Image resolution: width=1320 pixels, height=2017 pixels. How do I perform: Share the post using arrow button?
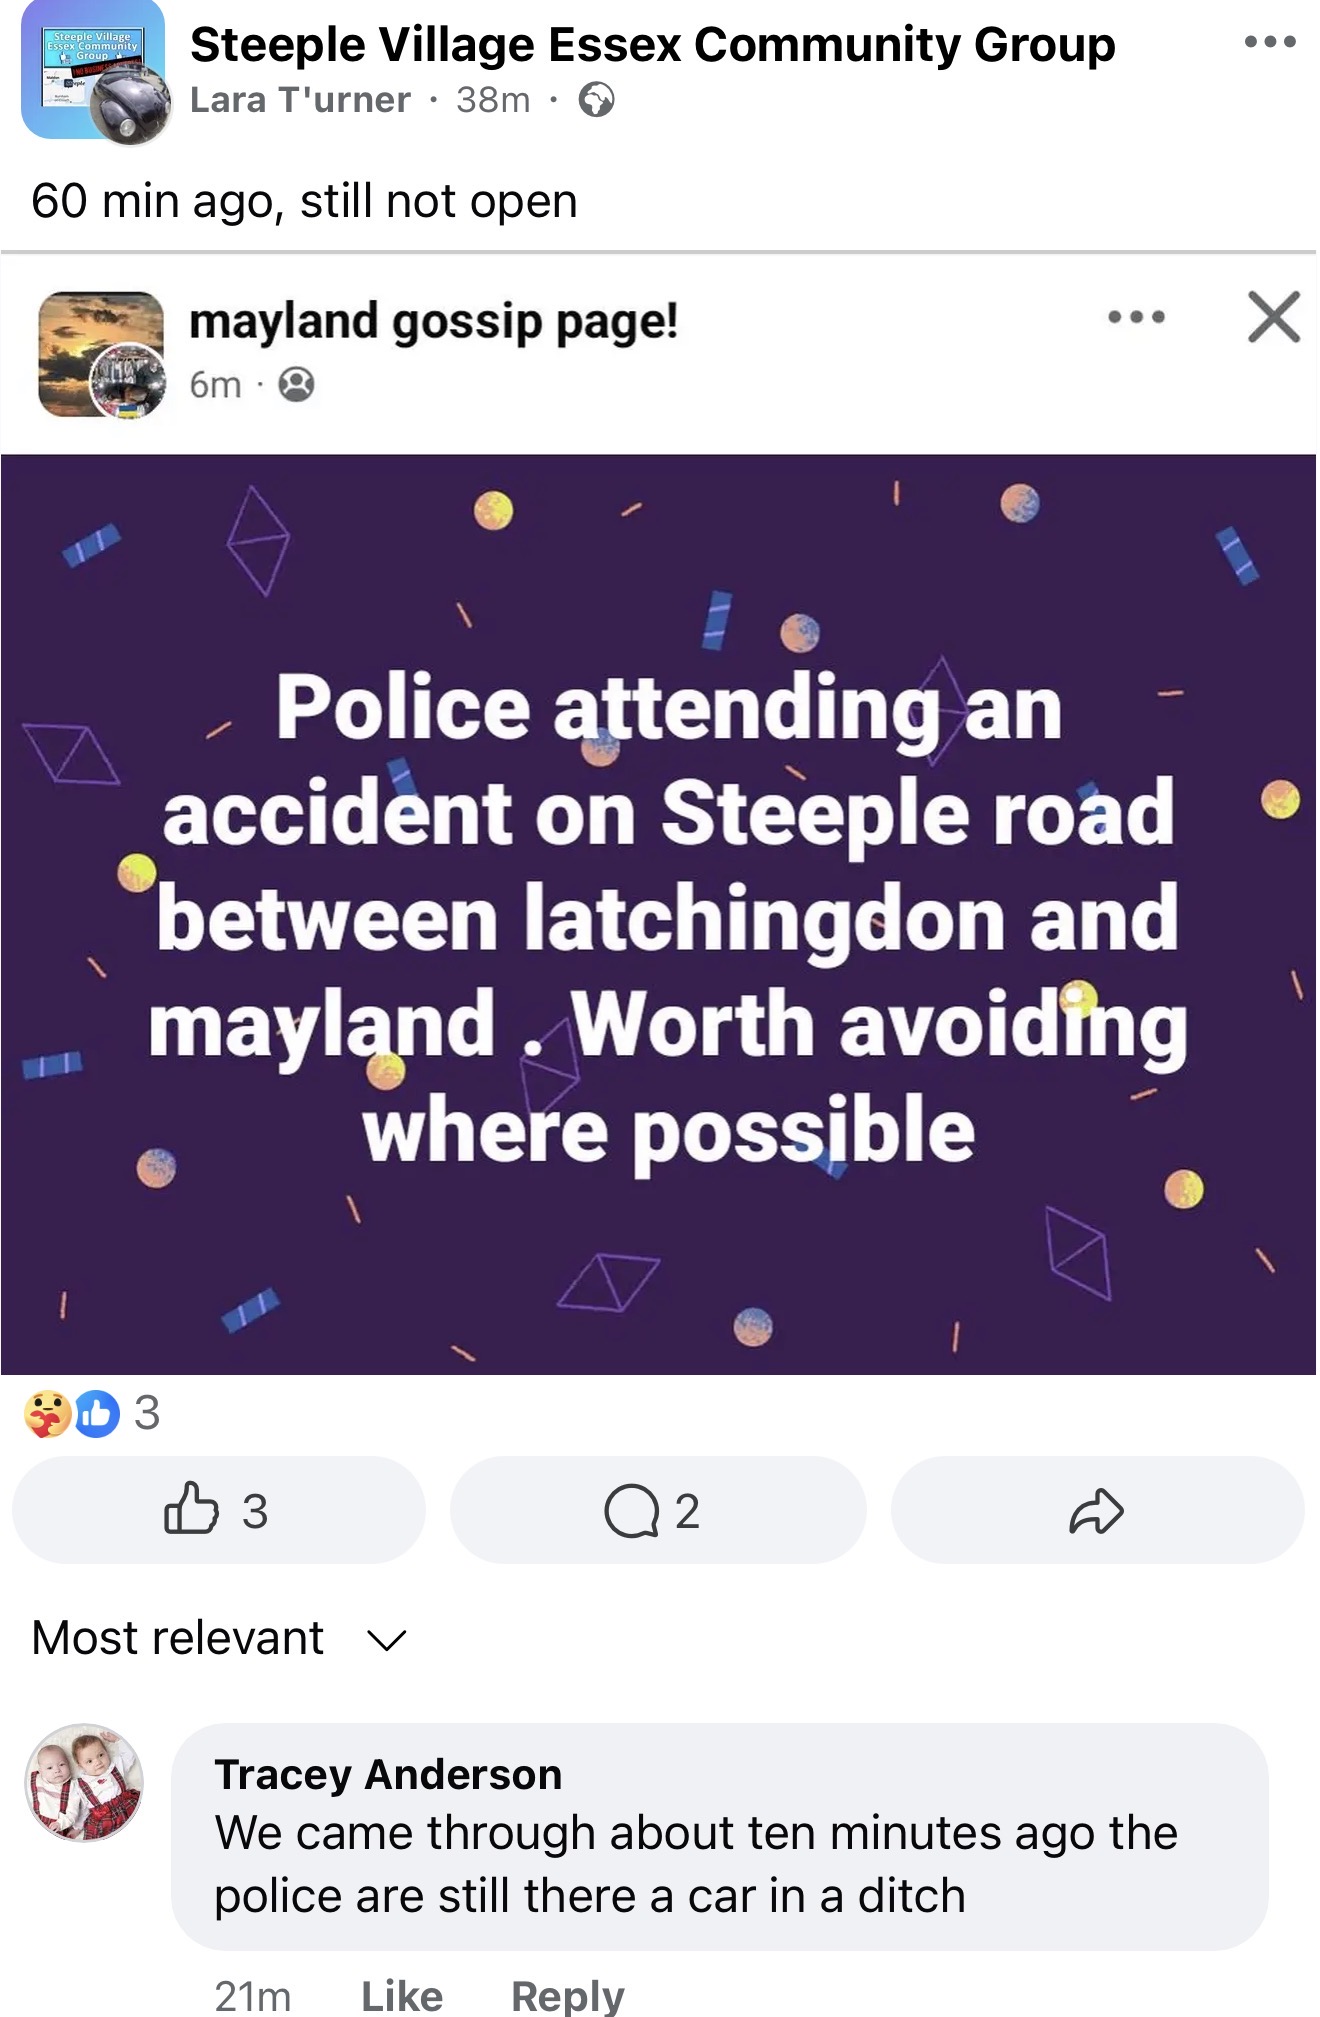click(x=1097, y=1510)
